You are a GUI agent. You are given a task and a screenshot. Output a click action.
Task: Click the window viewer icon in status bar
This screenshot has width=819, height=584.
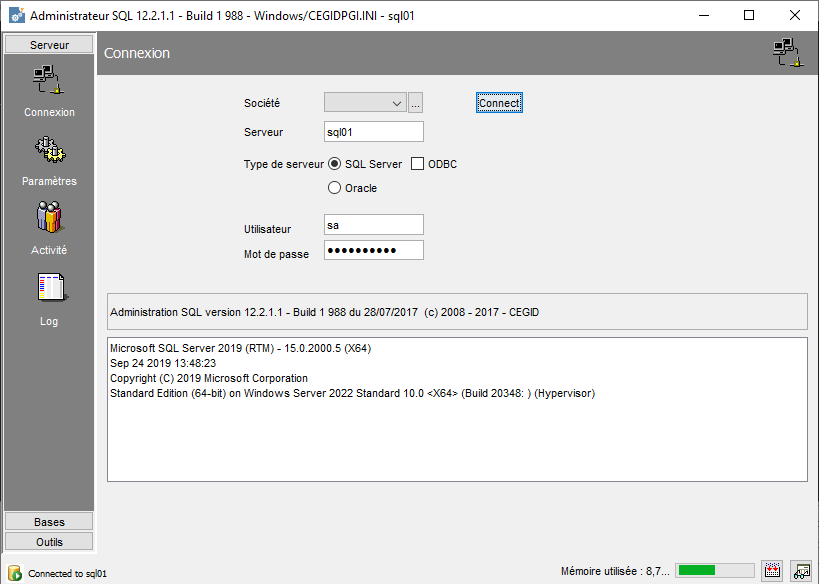(x=801, y=571)
